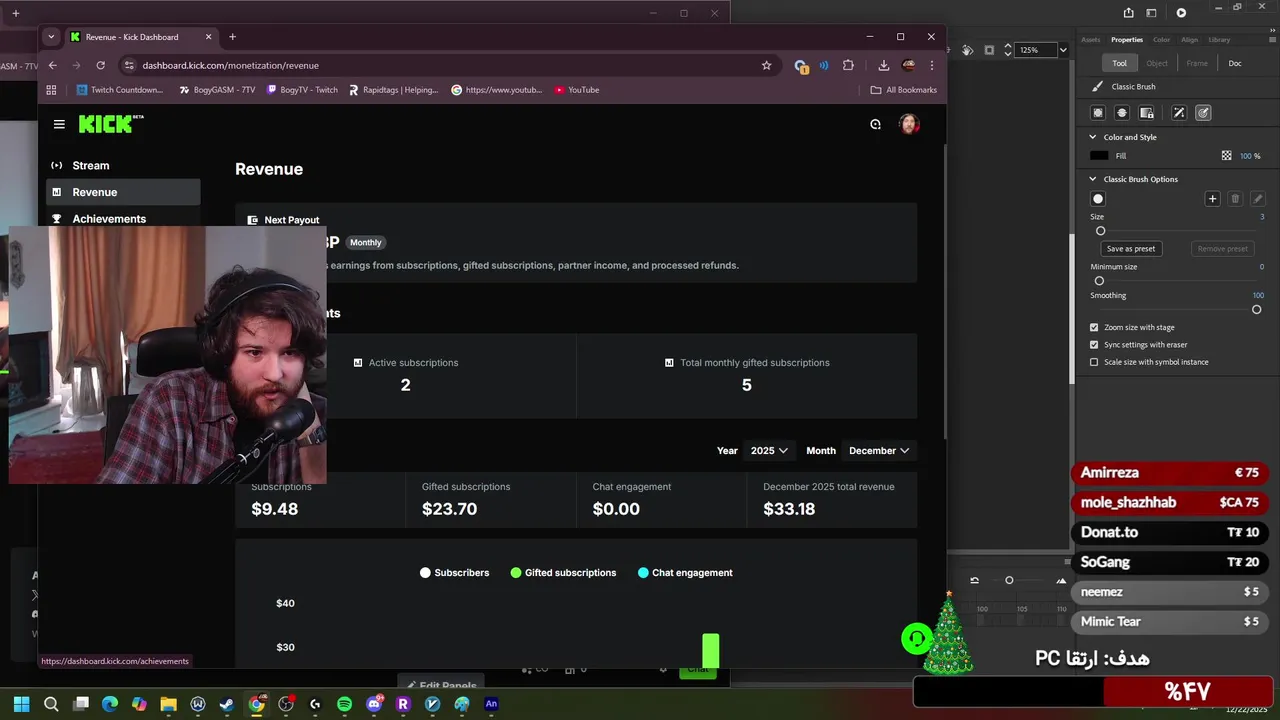Add a new brush shape with plus
The image size is (1280, 720).
click(1212, 199)
